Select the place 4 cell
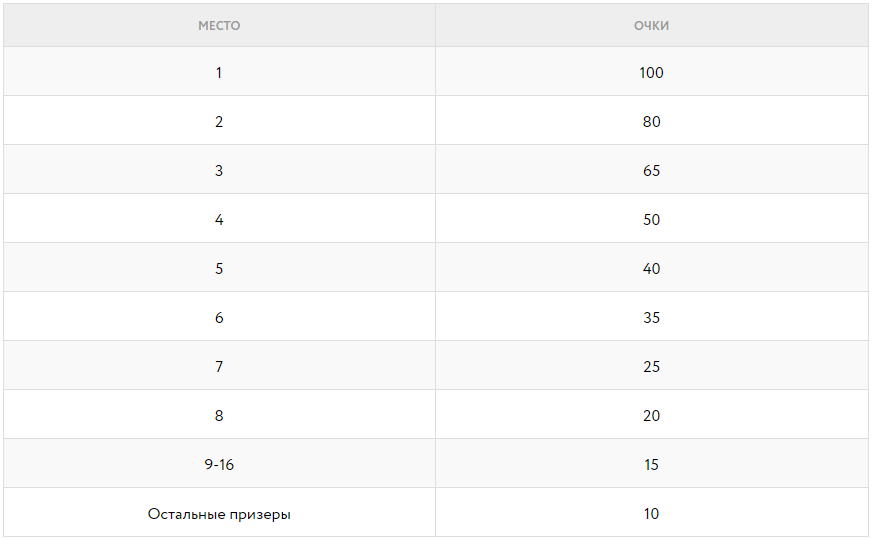 (219, 220)
